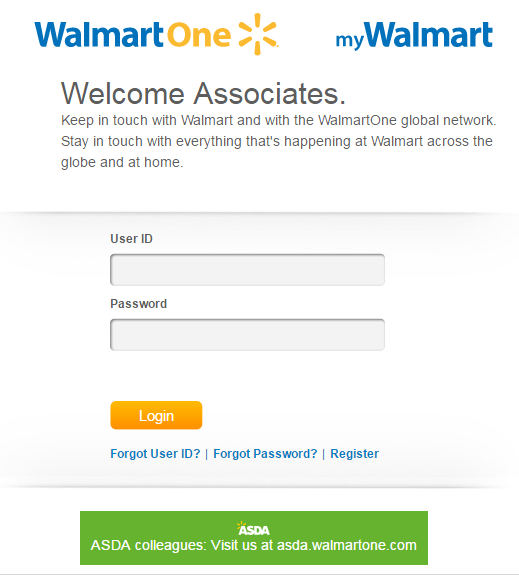Click the 'Walmart' wordmark in WalmartOne logo
Screen dimensions: 519x575
99,34
